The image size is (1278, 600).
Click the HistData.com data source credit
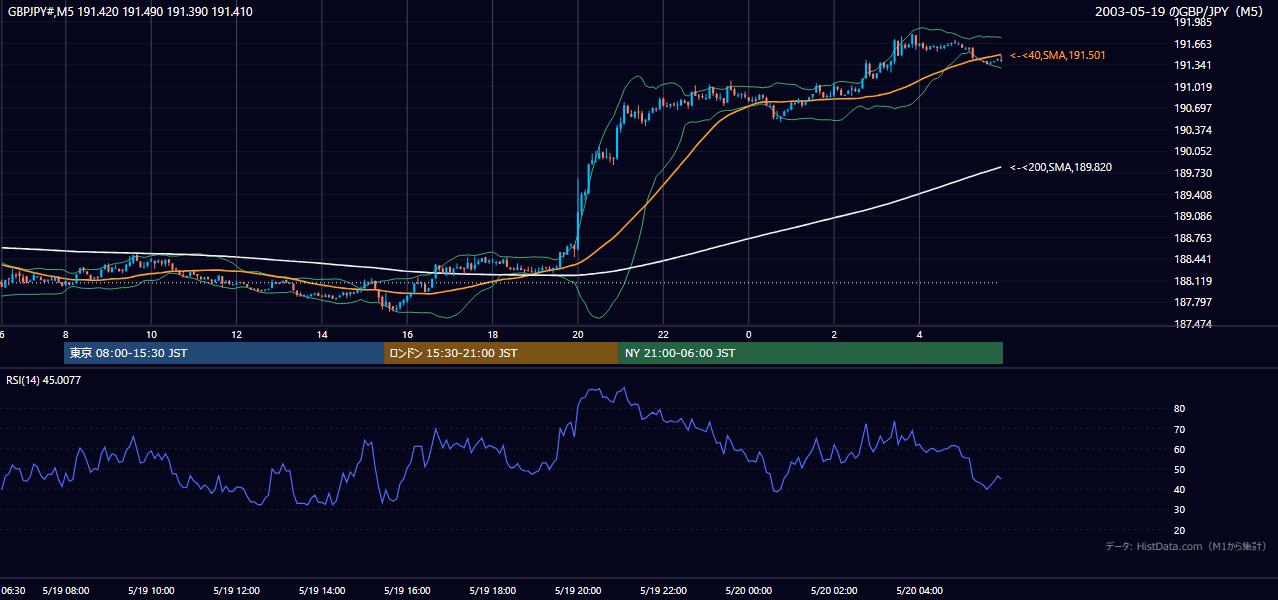pos(1186,546)
